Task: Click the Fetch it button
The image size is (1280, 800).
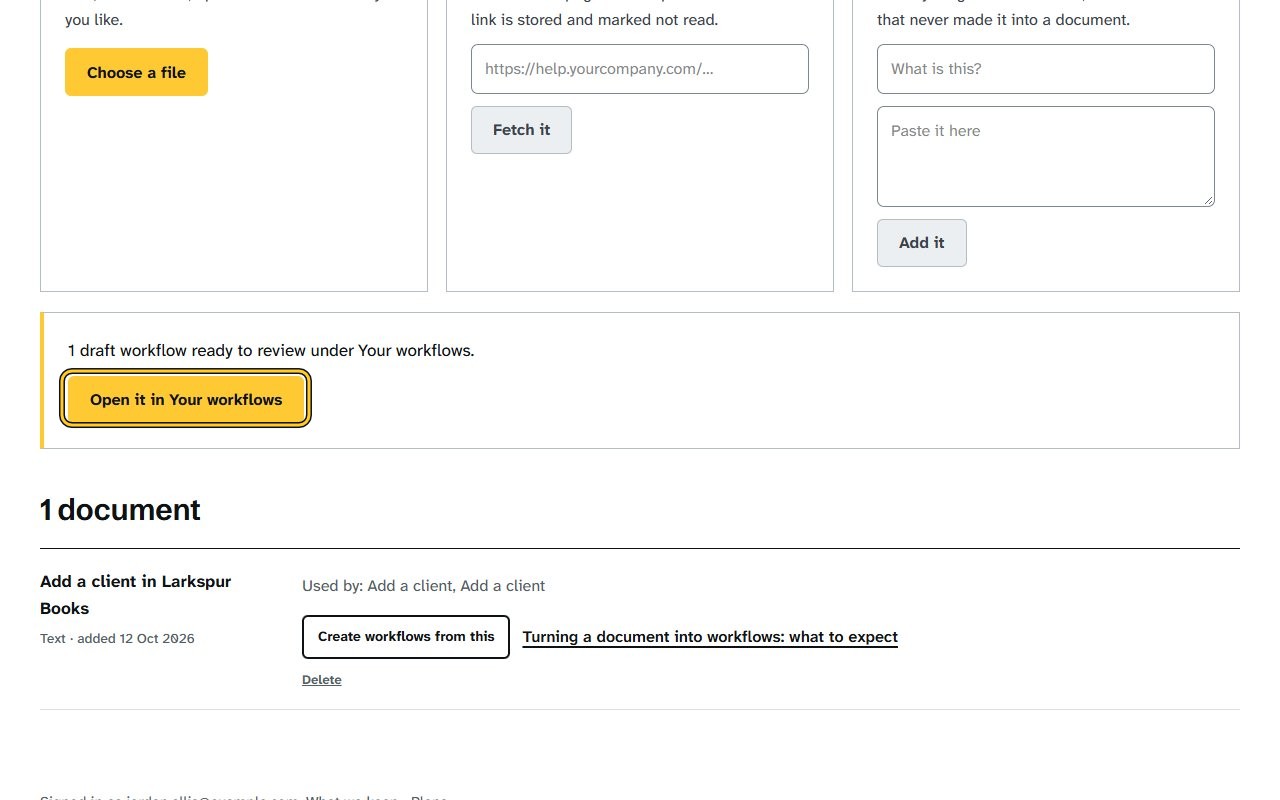Action: coord(521,130)
